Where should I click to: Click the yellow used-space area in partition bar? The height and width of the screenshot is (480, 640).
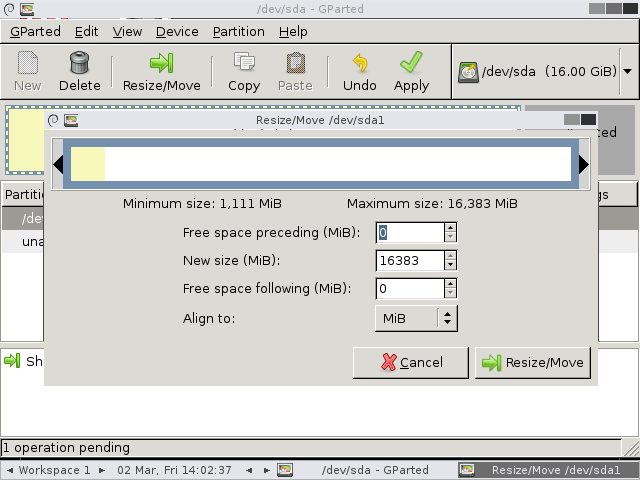[x=88, y=164]
